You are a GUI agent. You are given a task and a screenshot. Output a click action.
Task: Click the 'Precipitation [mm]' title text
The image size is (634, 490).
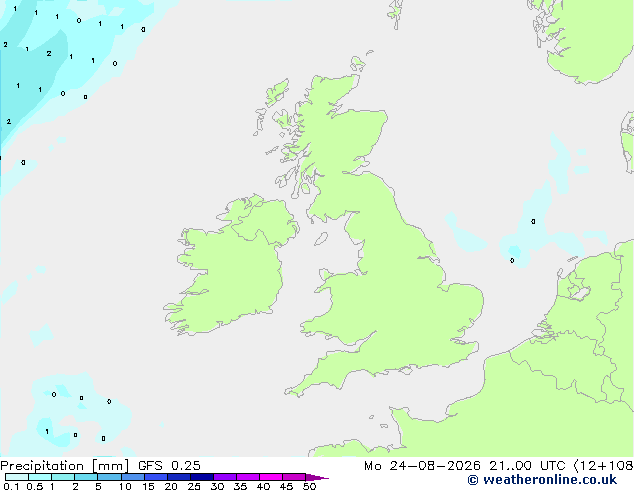[65, 466]
